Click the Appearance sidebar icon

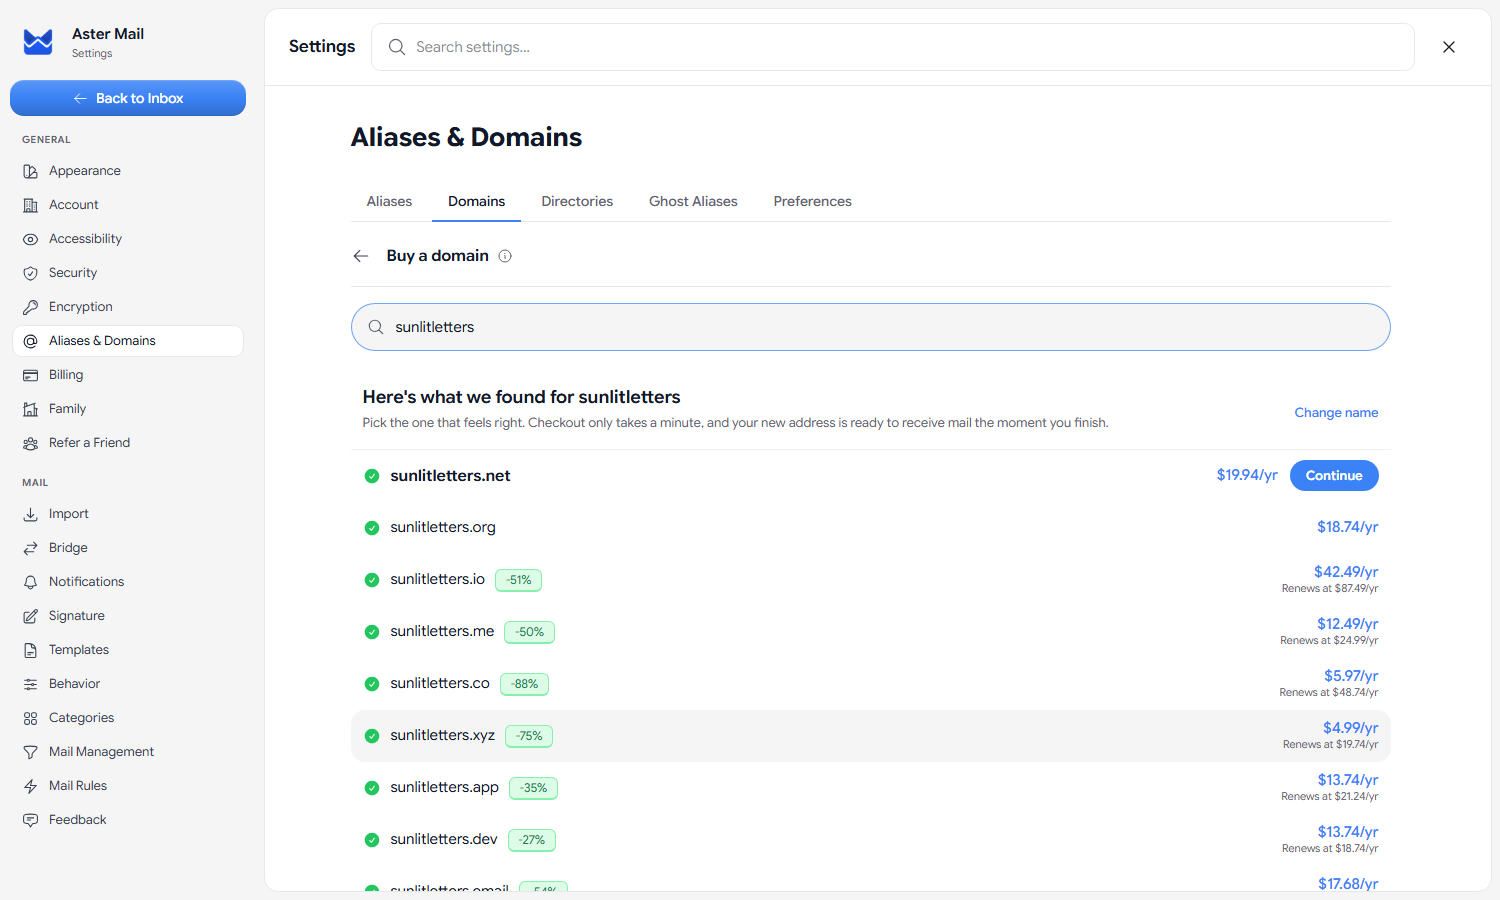(x=31, y=171)
